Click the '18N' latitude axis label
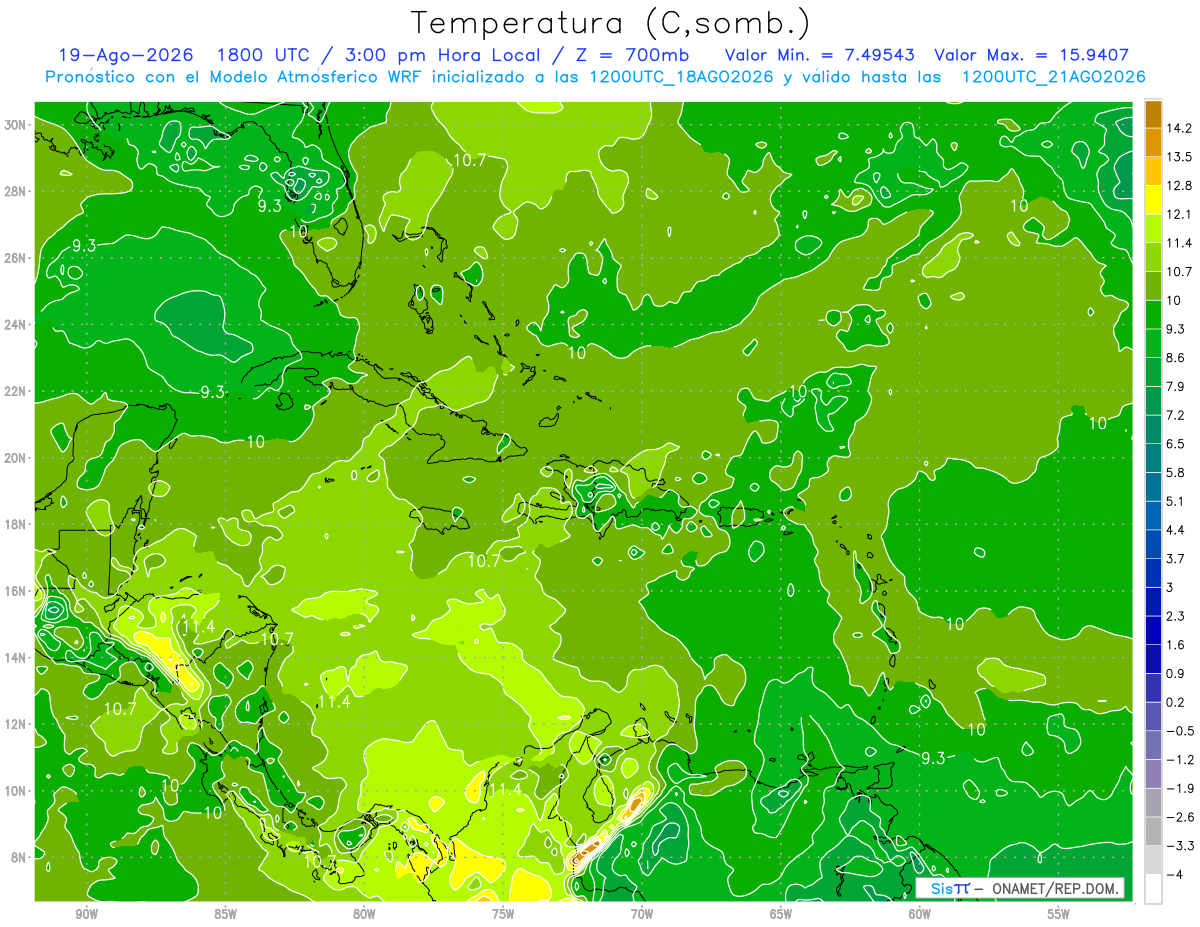The image size is (1200, 927). (x=15, y=524)
